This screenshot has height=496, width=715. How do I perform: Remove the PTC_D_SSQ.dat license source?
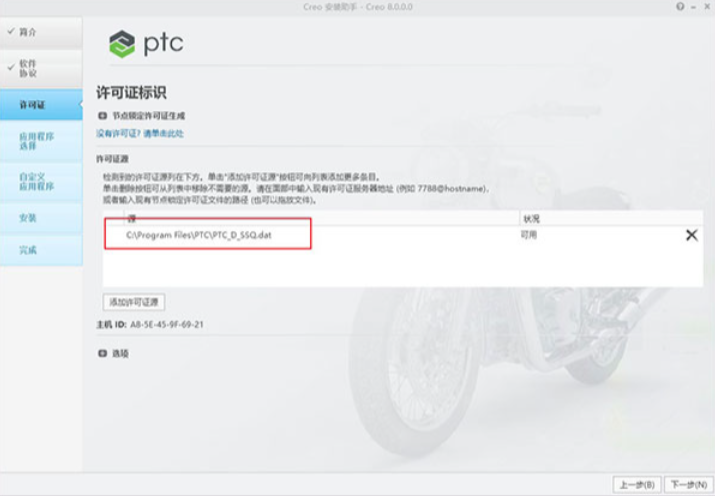coord(691,235)
